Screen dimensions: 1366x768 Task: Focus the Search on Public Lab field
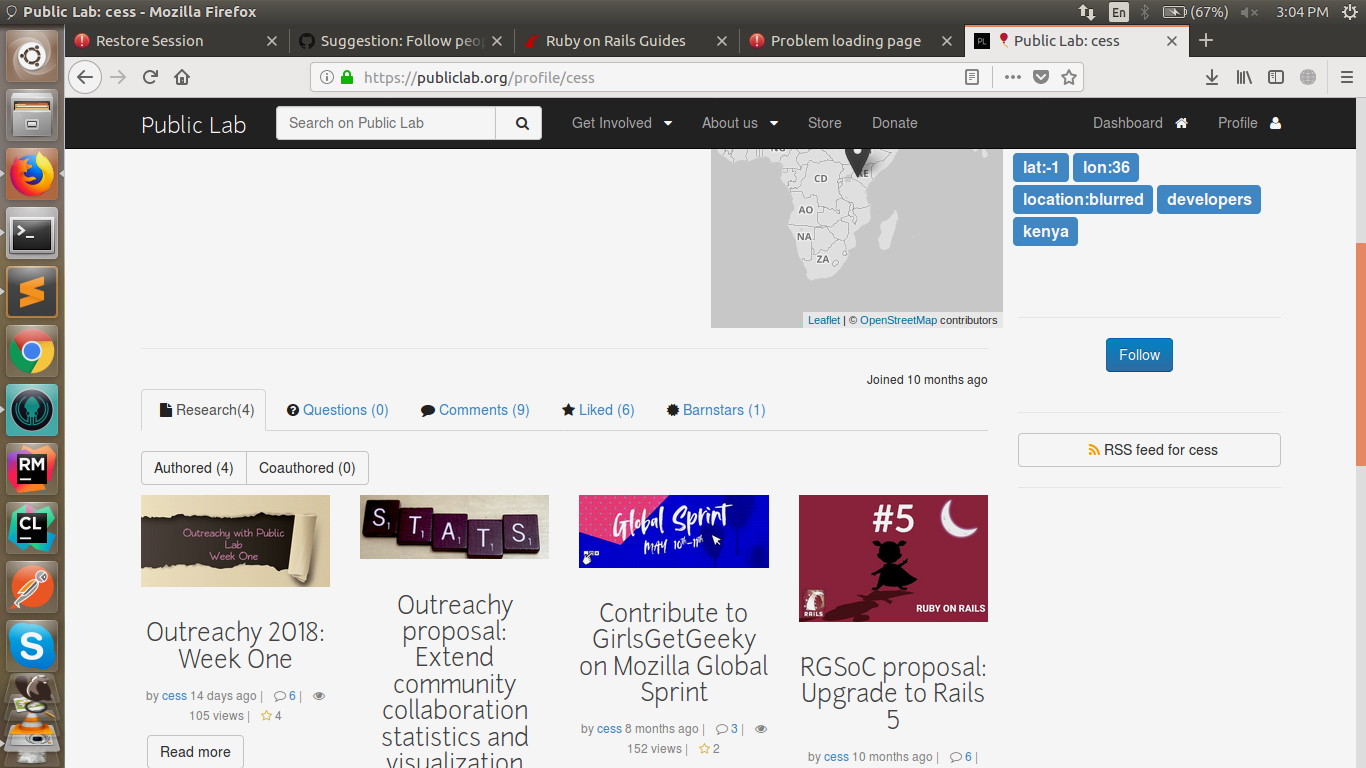tap(386, 123)
